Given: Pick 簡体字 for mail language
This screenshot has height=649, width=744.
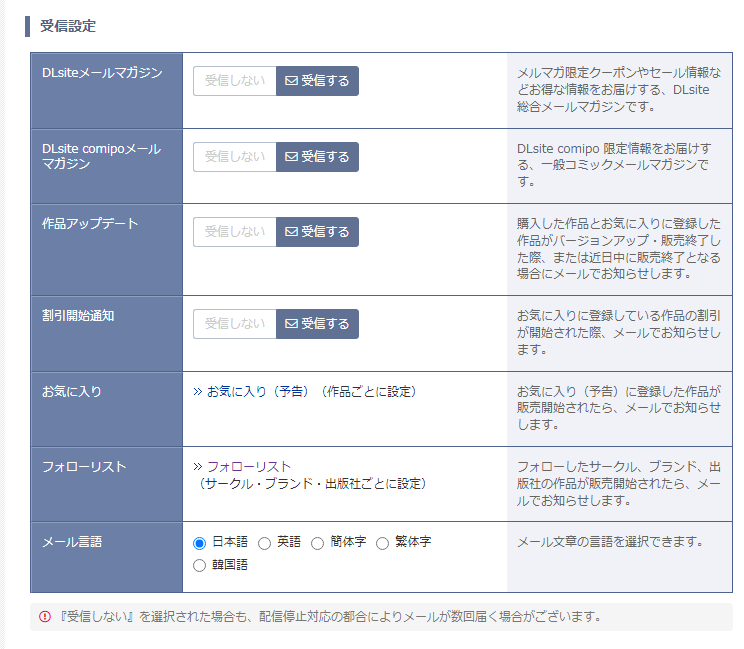Looking at the screenshot, I should [x=318, y=543].
